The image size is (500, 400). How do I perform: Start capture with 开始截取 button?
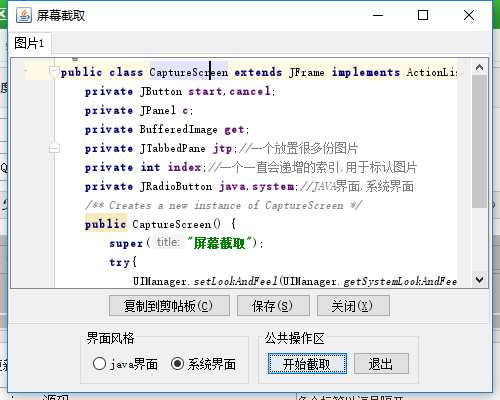307,364
